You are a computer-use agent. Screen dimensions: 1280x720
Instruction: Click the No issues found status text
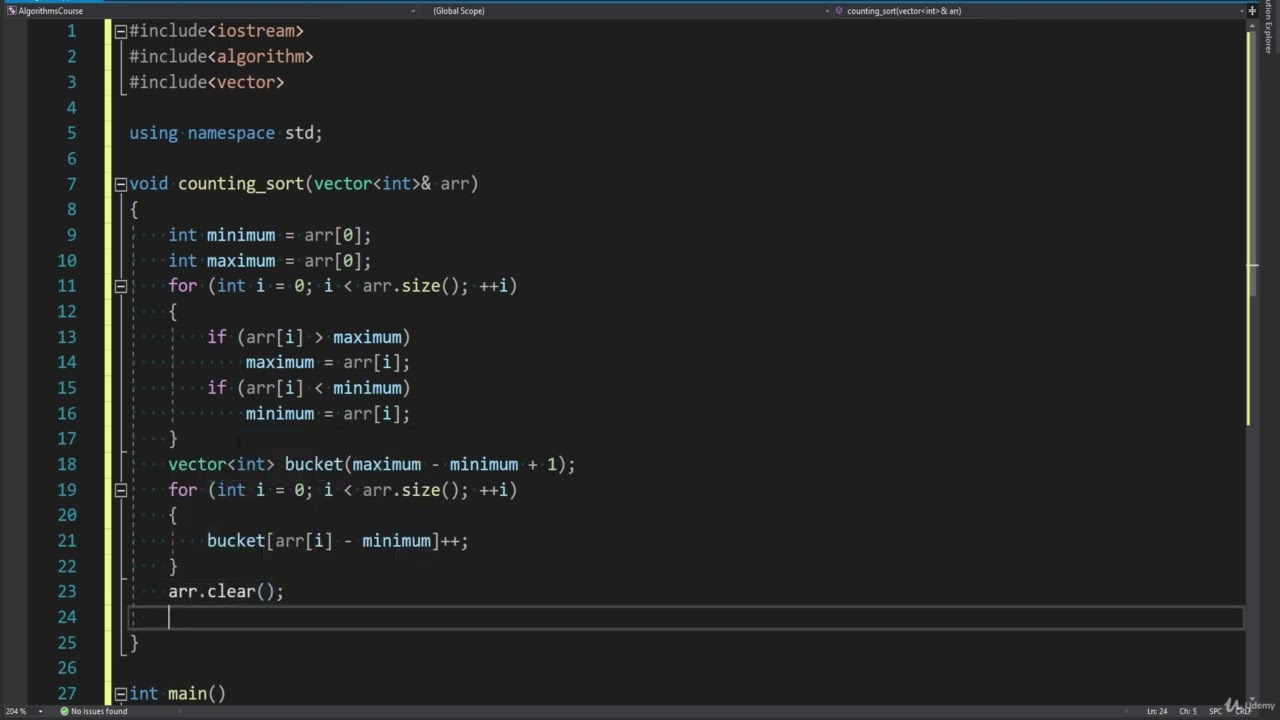pos(99,712)
